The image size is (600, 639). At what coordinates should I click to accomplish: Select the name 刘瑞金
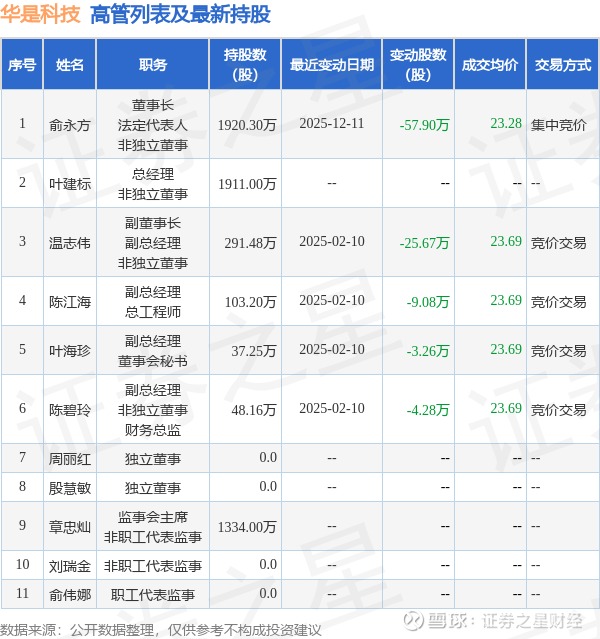pos(70,566)
